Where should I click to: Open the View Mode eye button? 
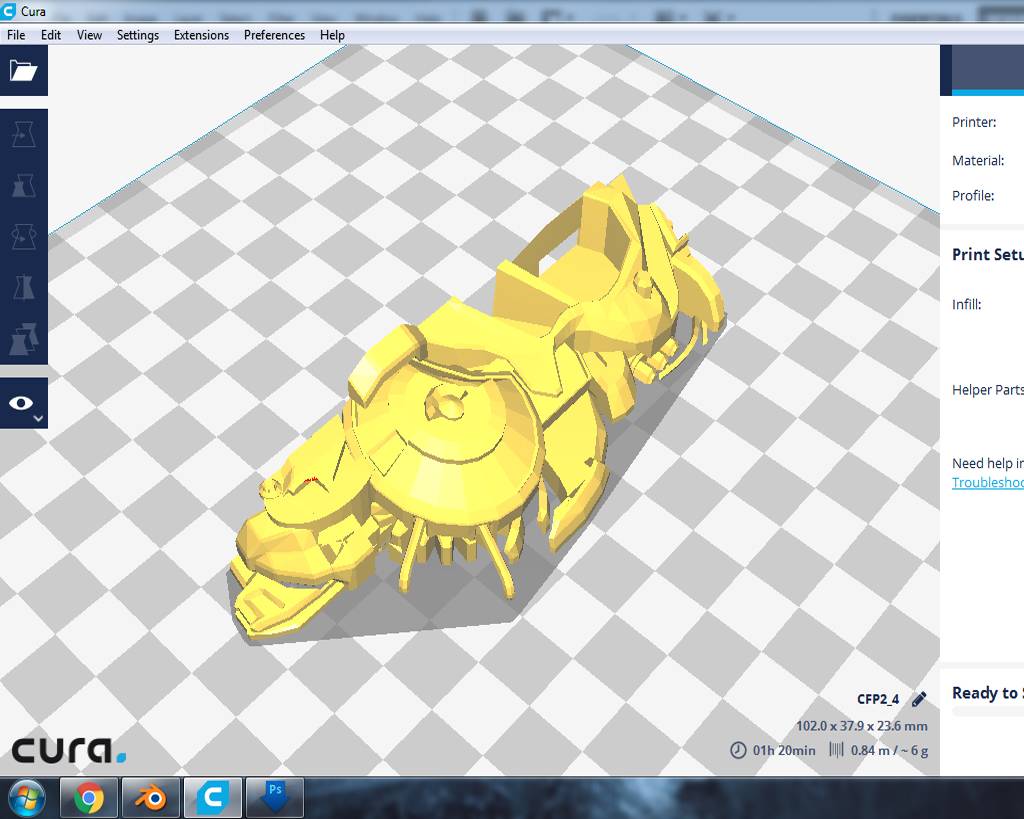[x=24, y=403]
